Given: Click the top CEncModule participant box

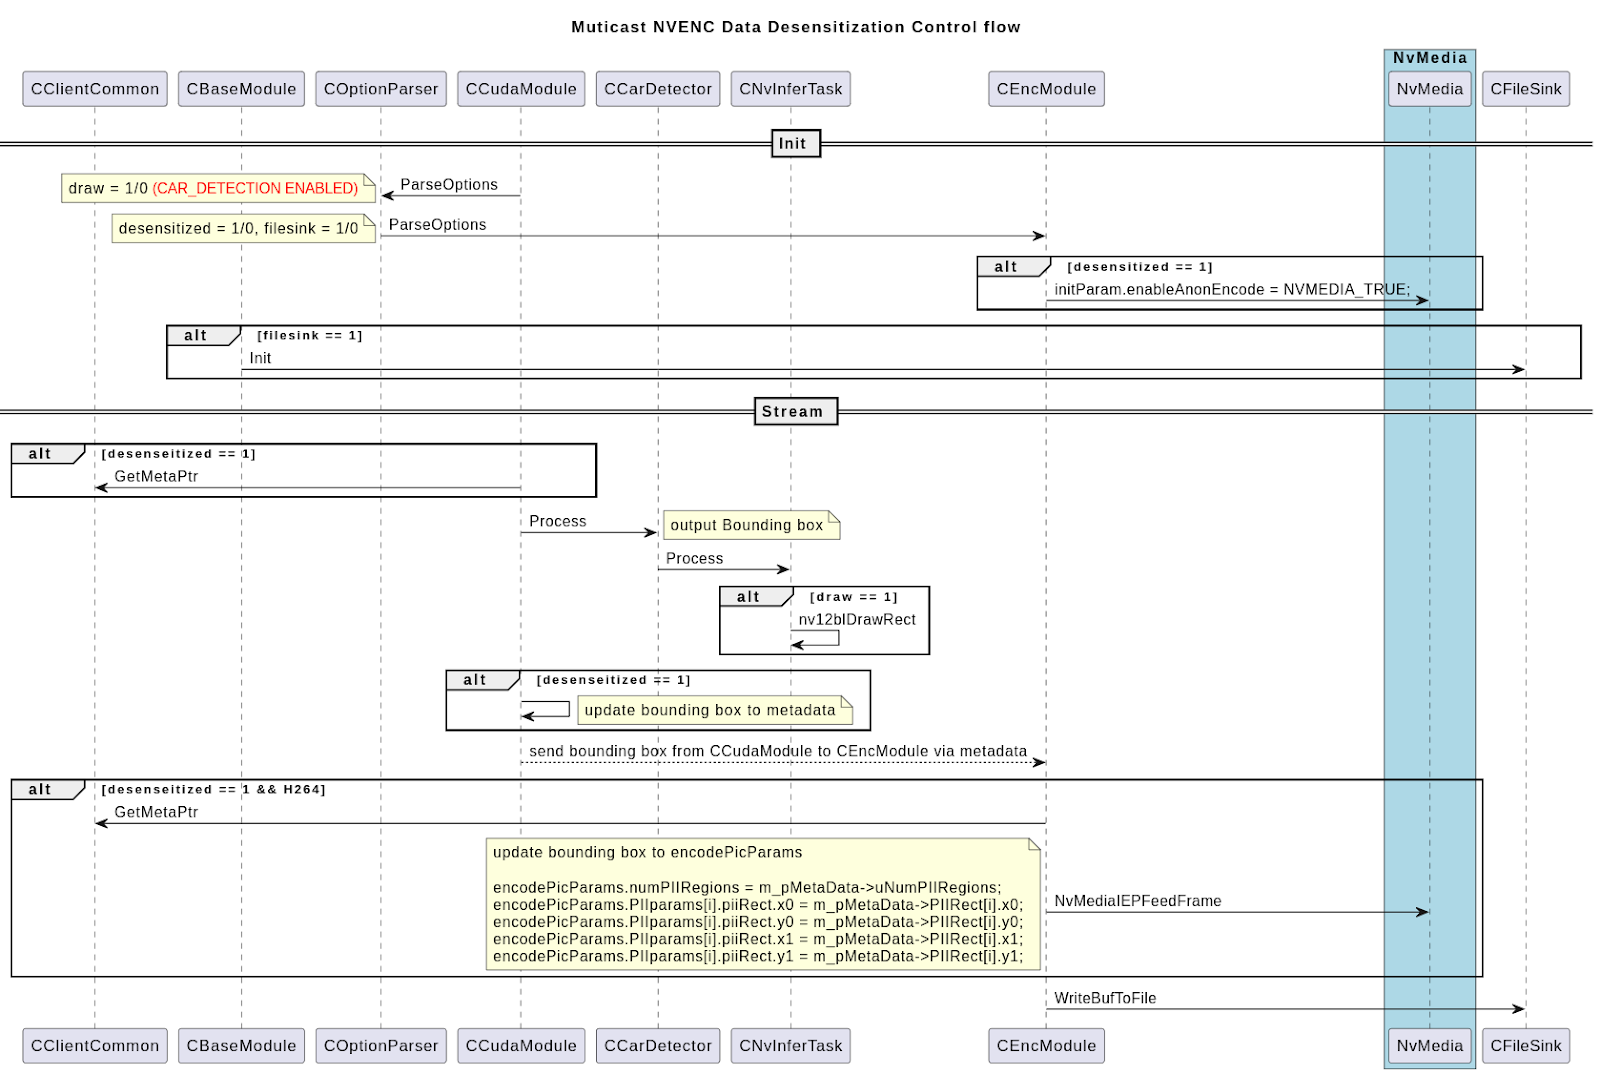Looking at the screenshot, I should [1046, 89].
